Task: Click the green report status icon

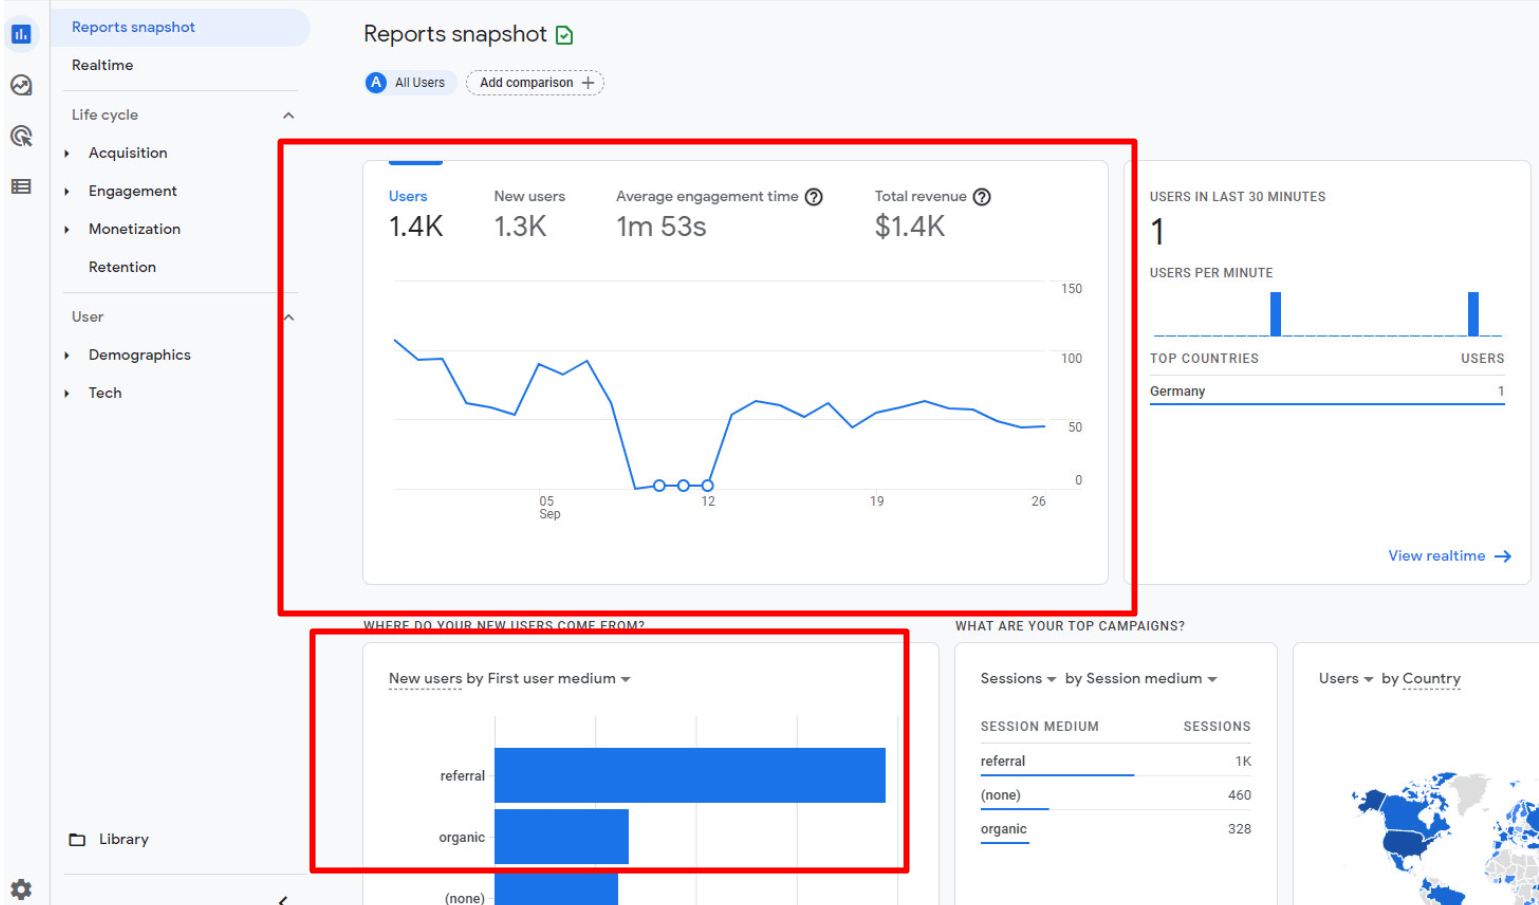Action: pos(564,35)
